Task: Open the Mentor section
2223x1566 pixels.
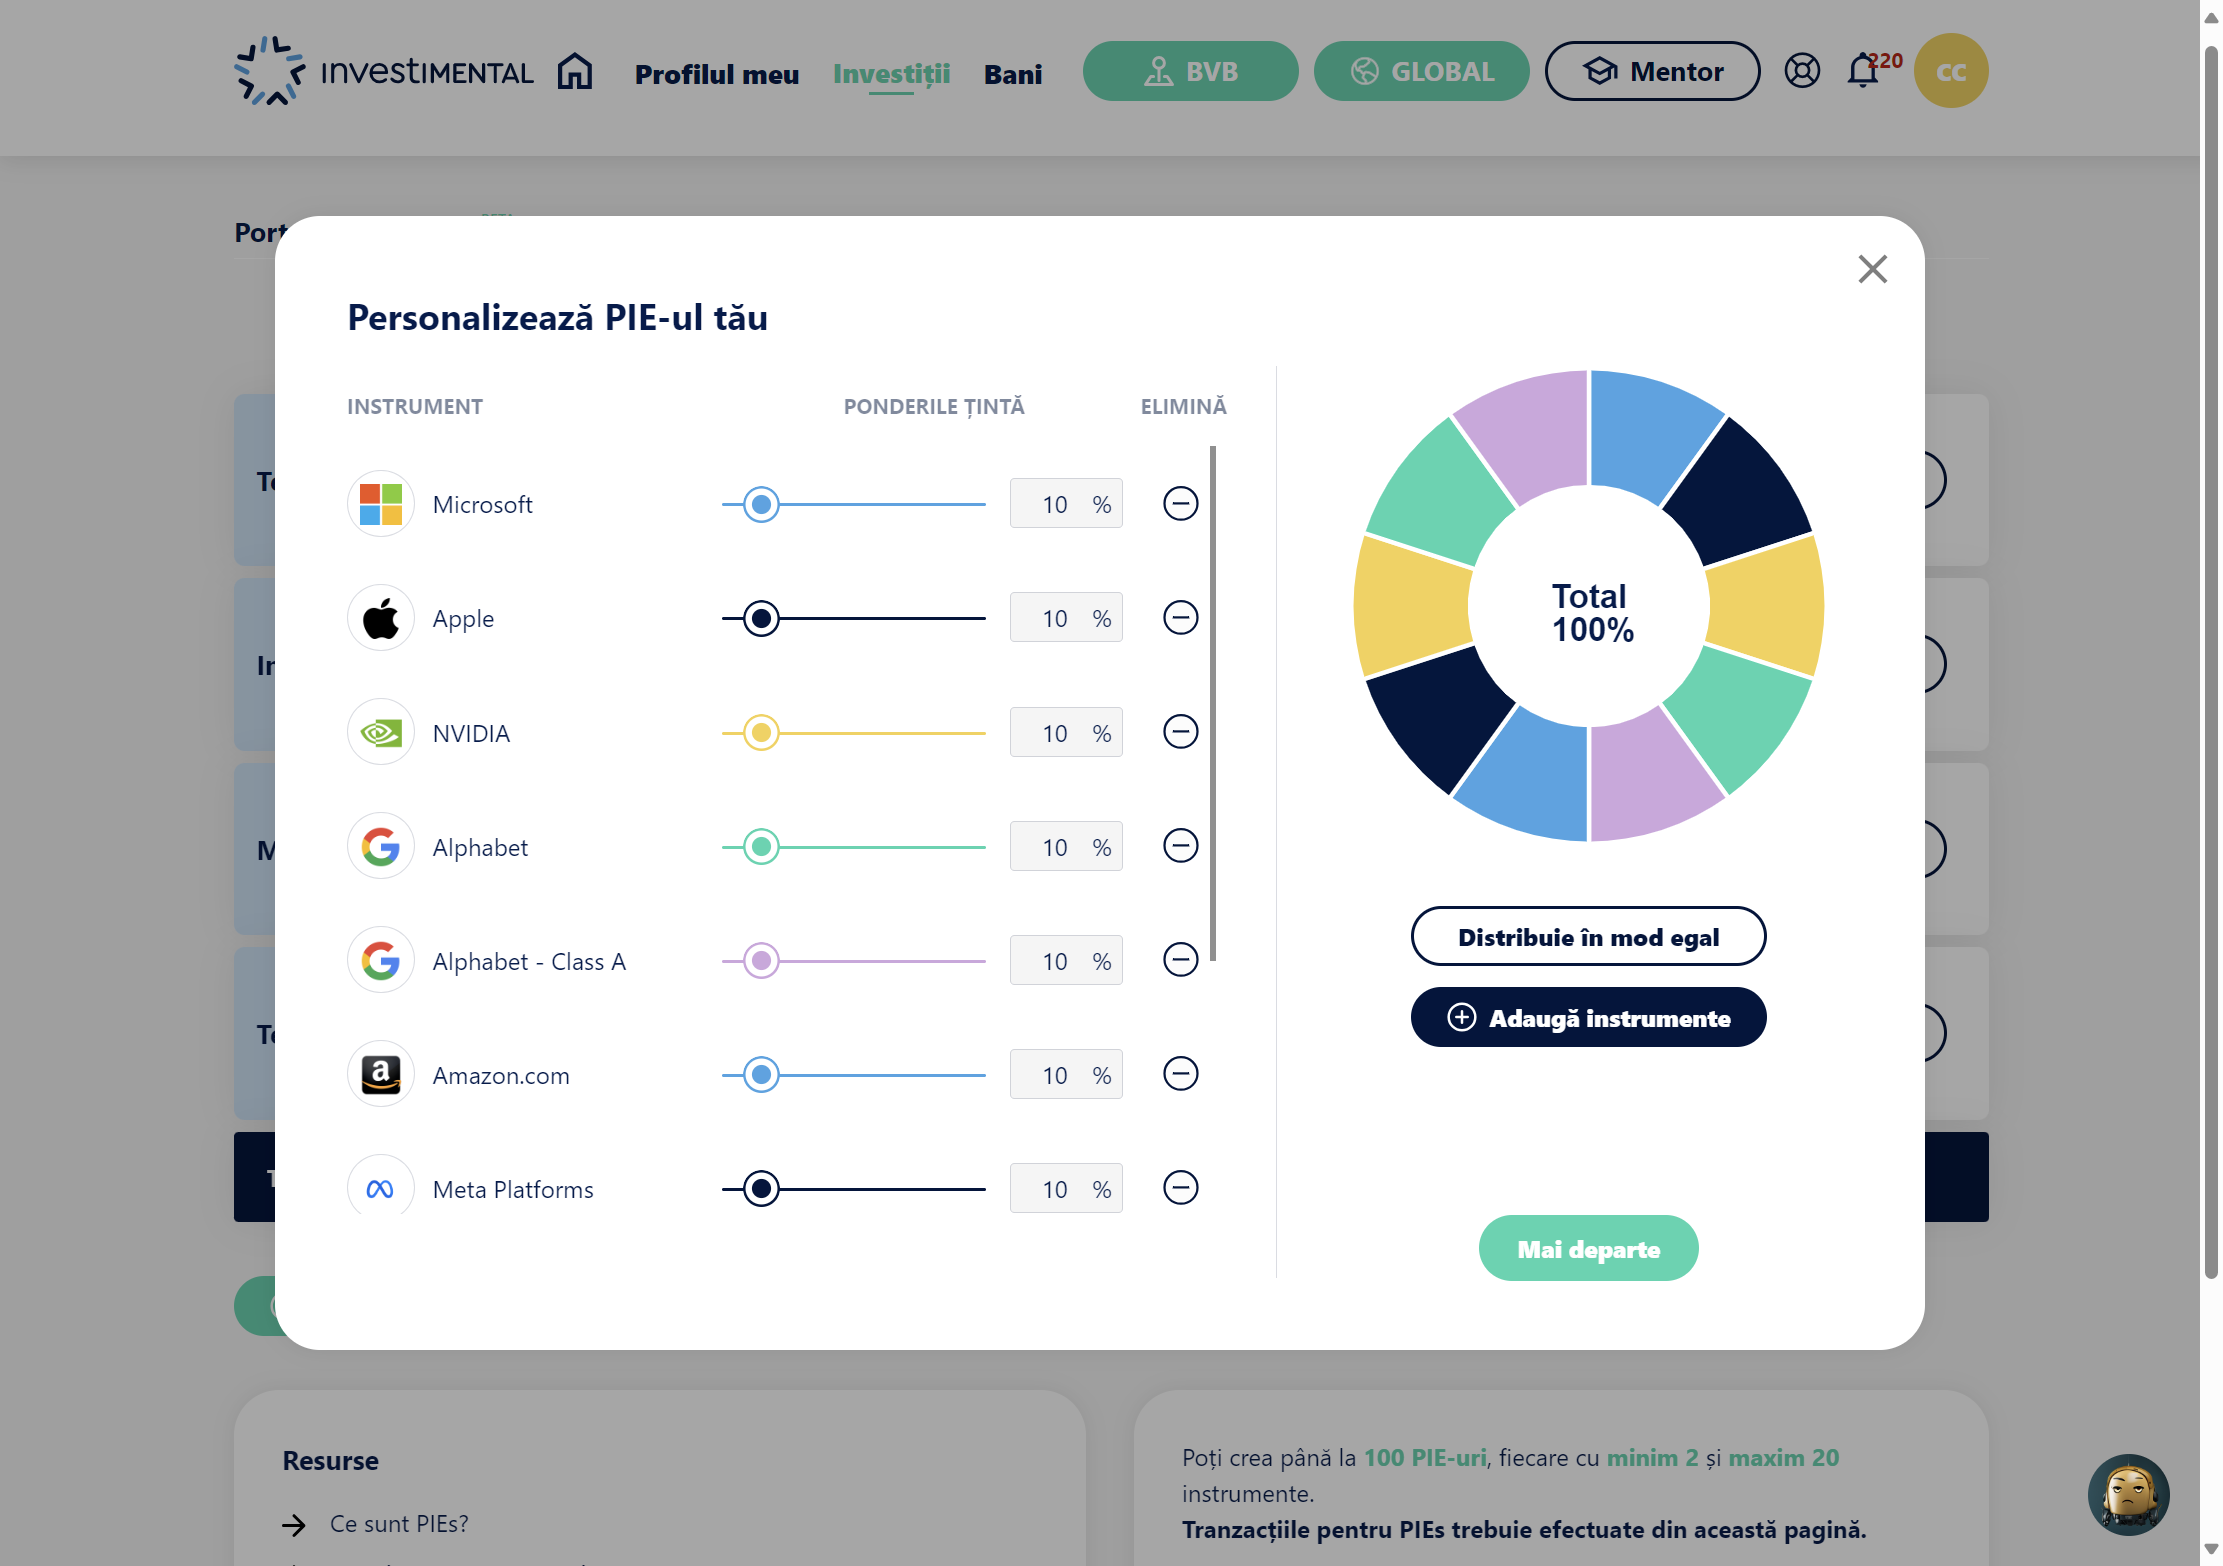Action: point(1652,71)
